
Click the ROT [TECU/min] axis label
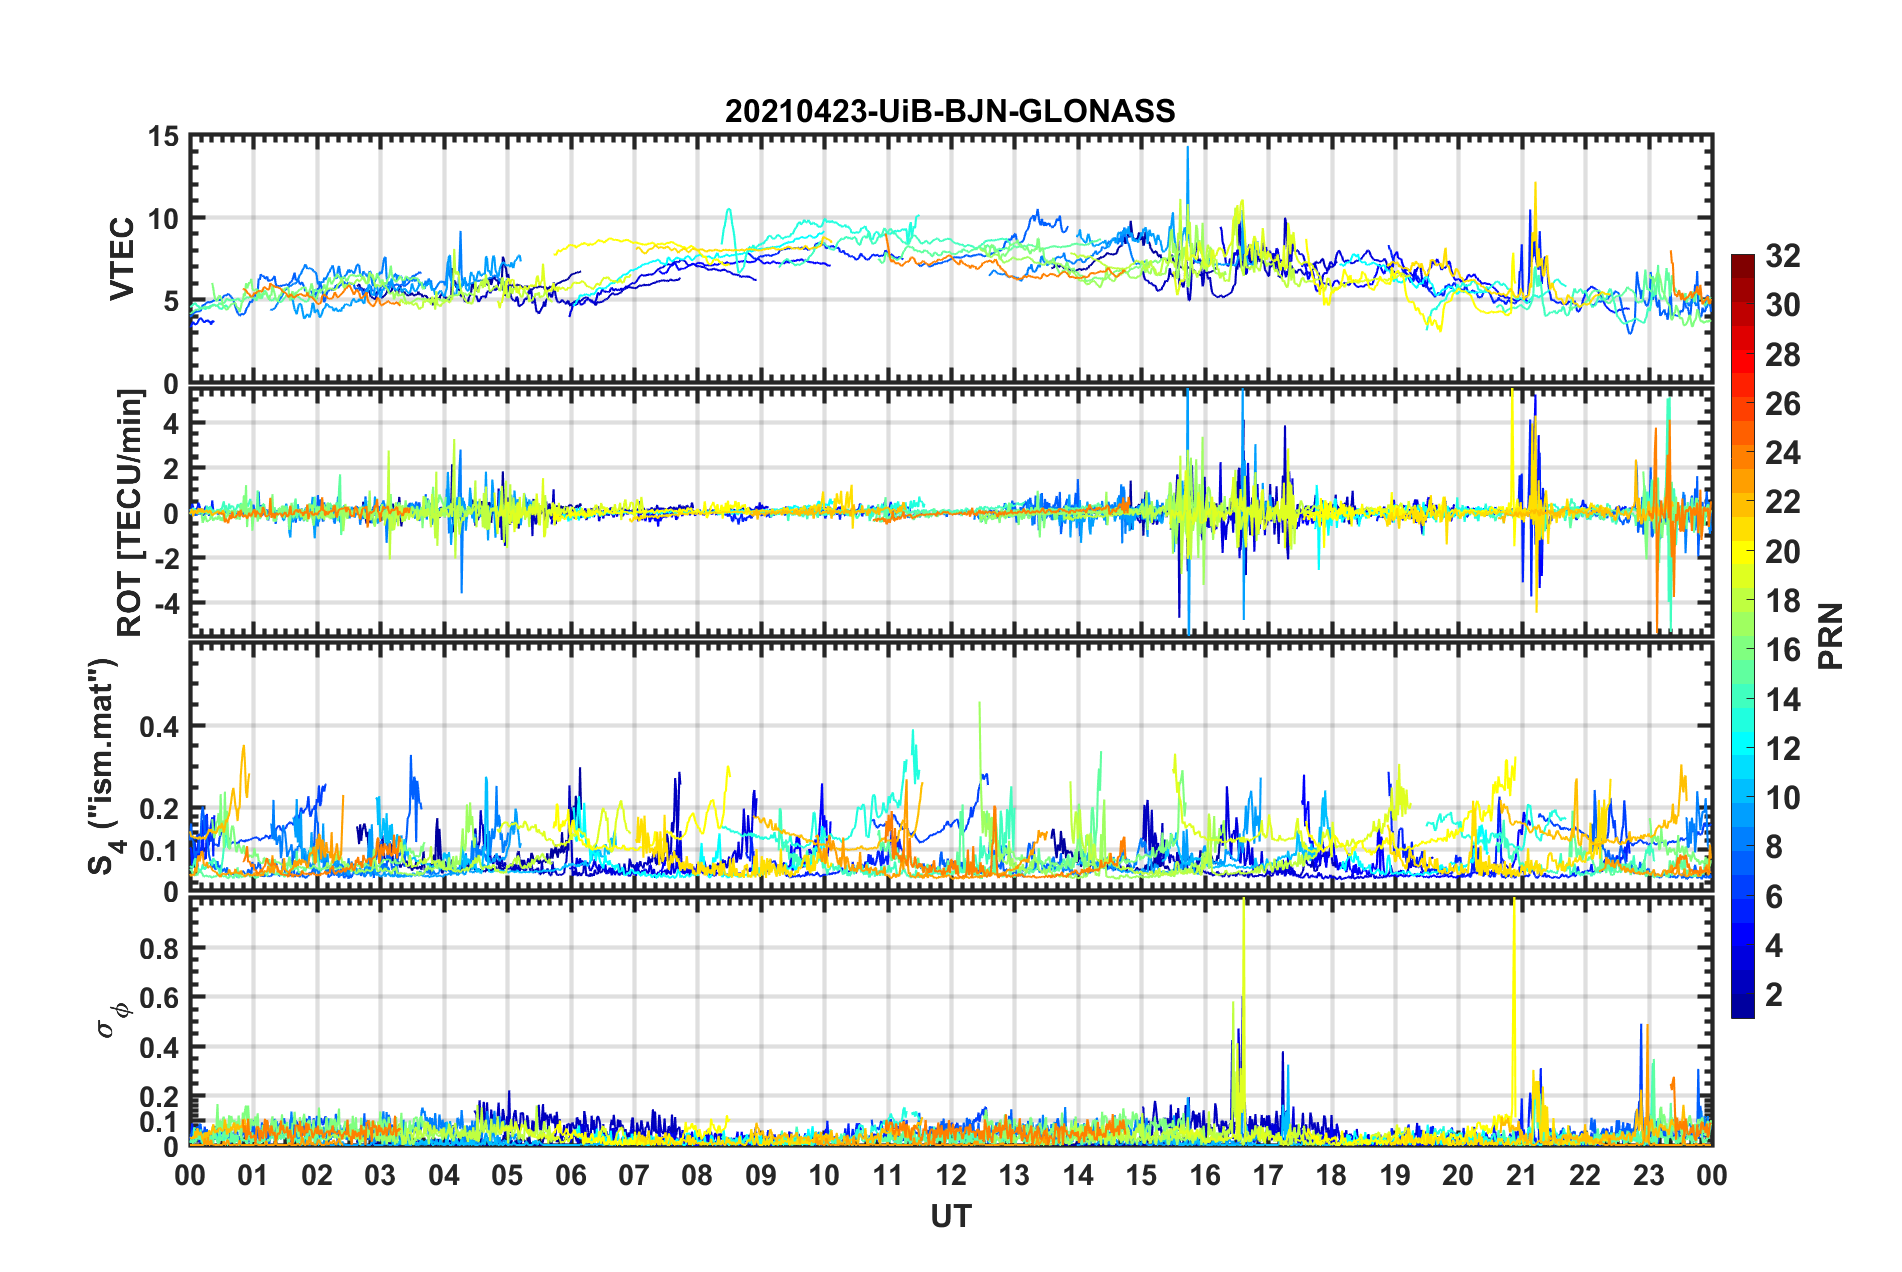click(130, 513)
